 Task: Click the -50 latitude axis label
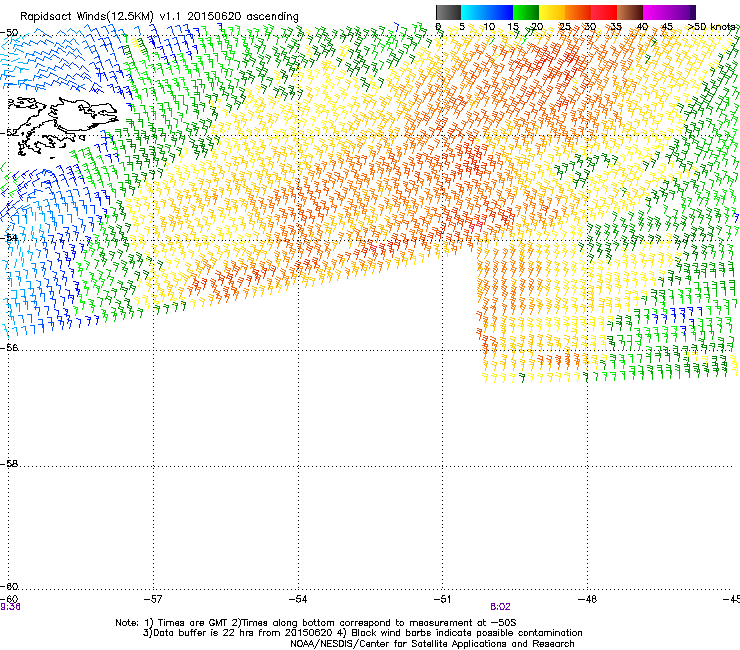[9, 33]
